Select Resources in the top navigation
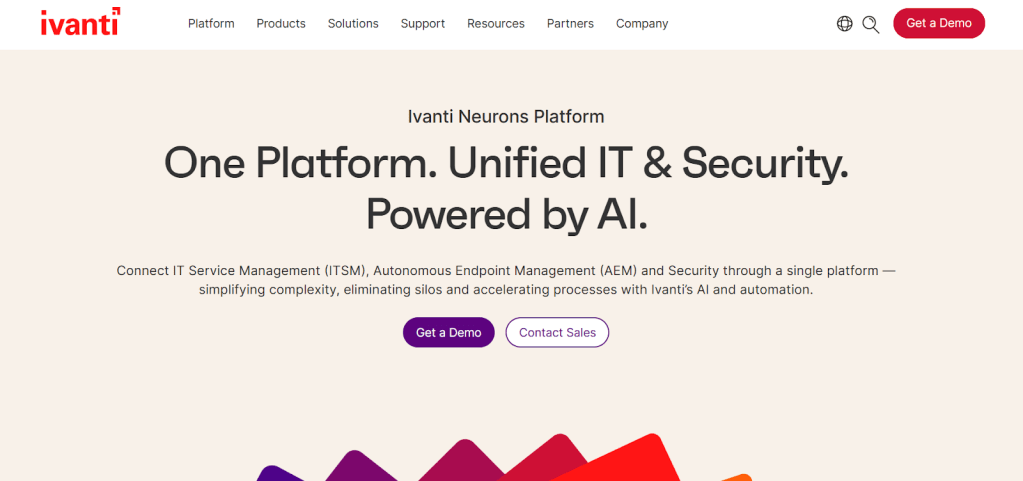 coord(496,24)
